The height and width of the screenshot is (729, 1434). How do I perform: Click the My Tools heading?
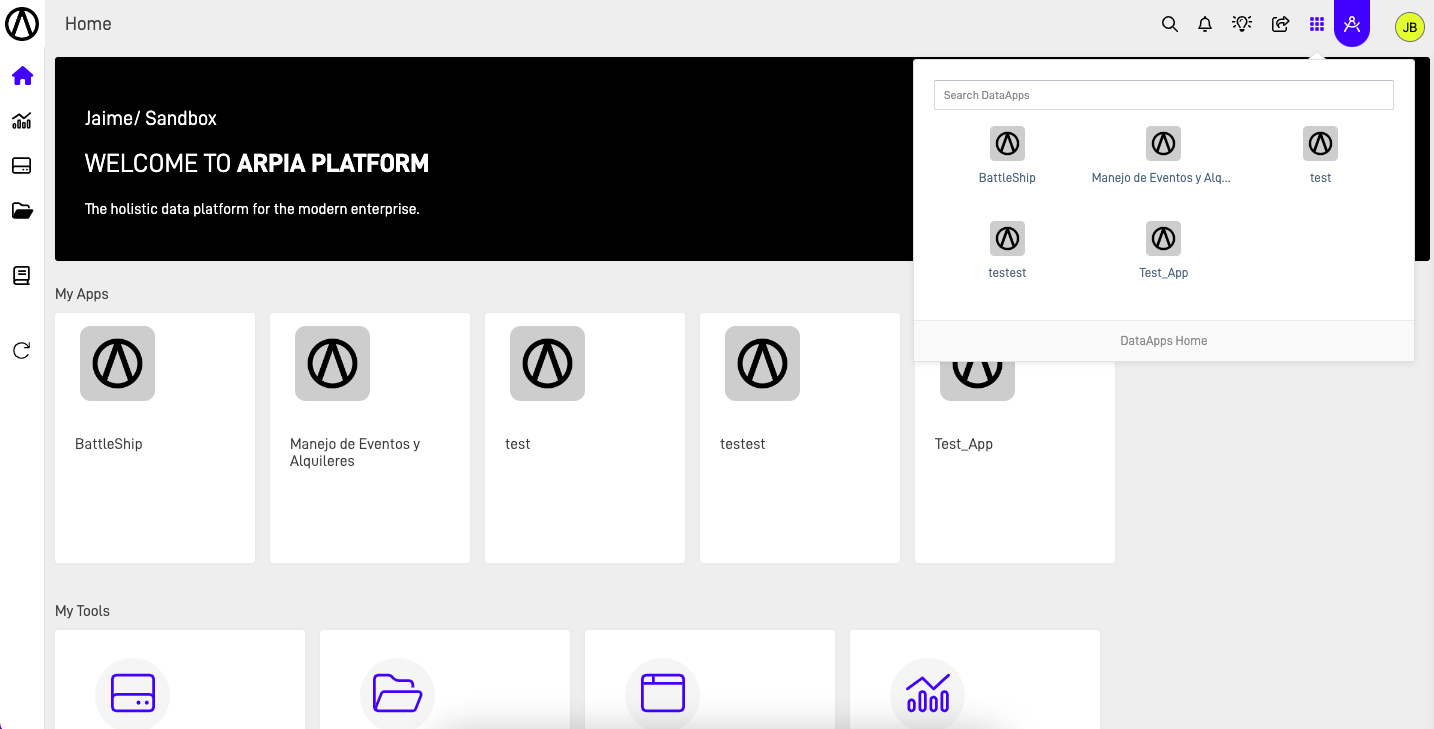82,611
